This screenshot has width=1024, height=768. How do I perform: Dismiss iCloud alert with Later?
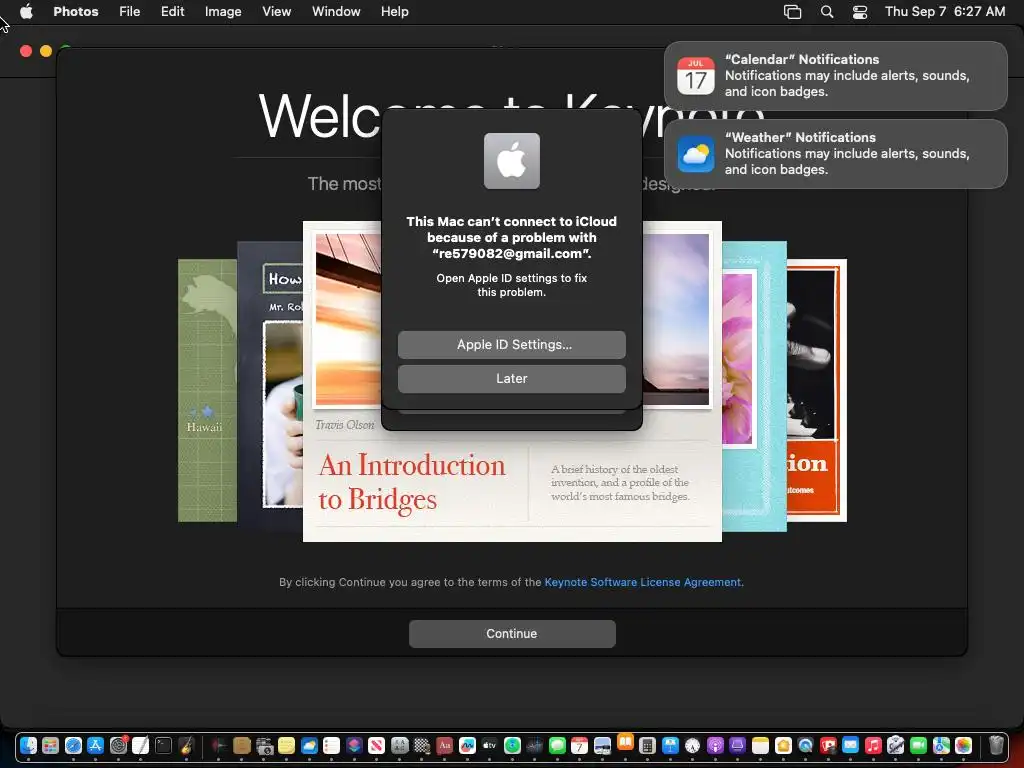click(x=511, y=379)
